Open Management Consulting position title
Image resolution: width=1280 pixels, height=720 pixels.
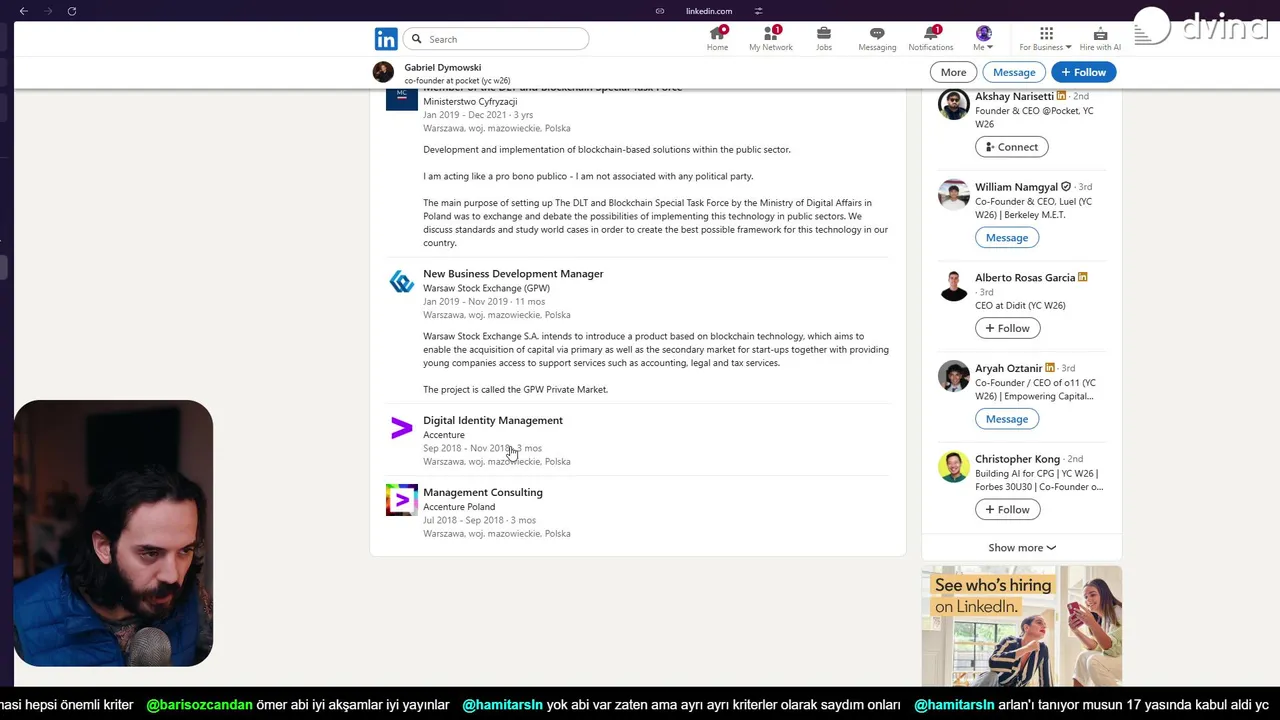tap(483, 492)
